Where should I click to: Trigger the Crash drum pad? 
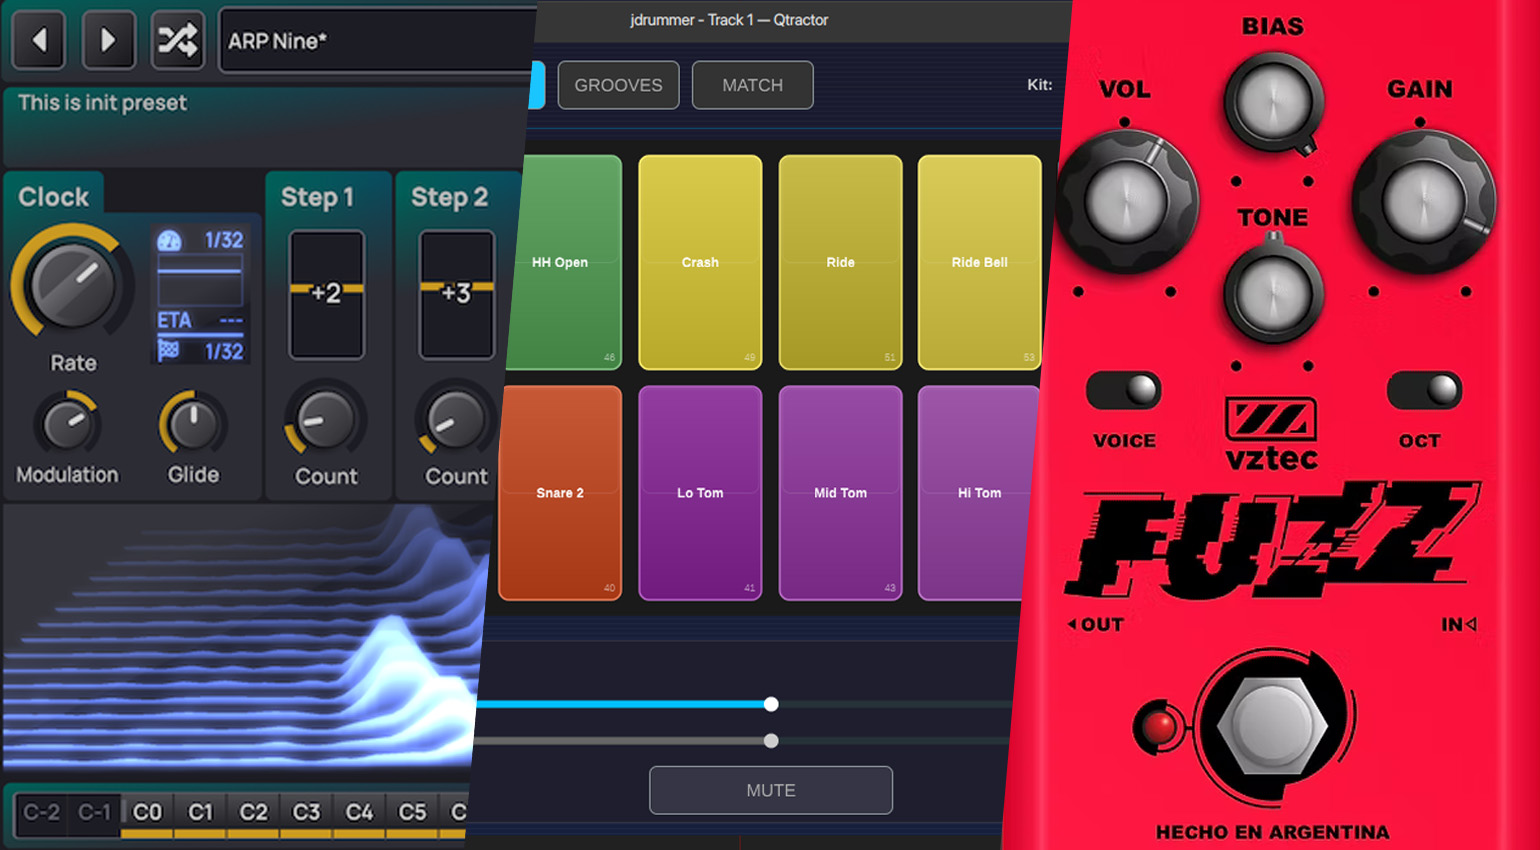pos(700,262)
